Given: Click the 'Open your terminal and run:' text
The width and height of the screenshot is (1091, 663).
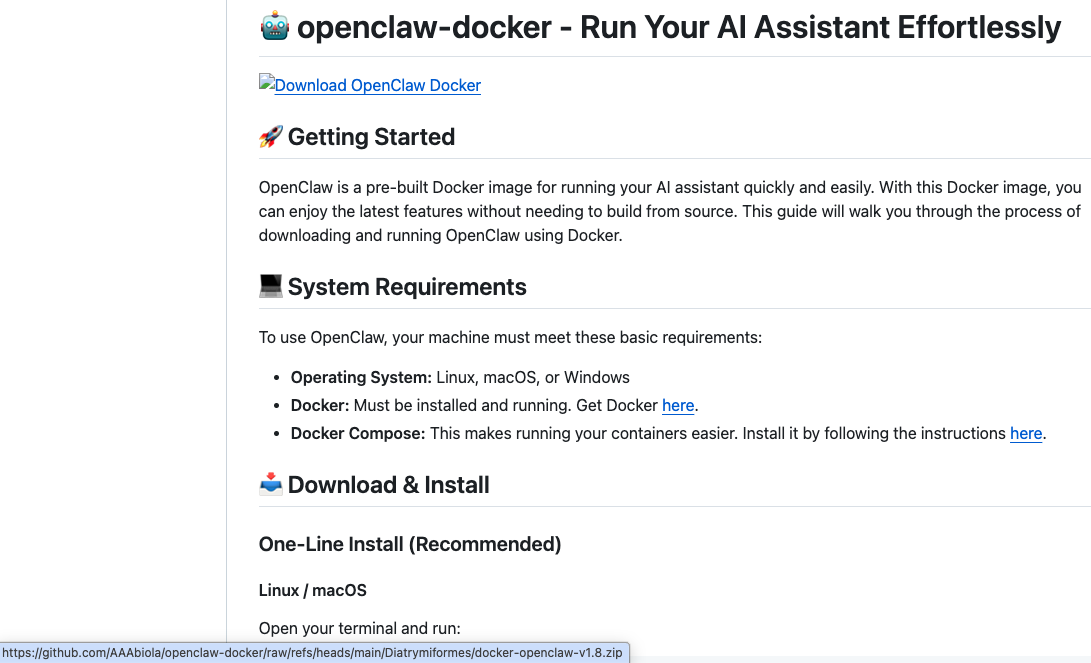Looking at the screenshot, I should click(360, 629).
